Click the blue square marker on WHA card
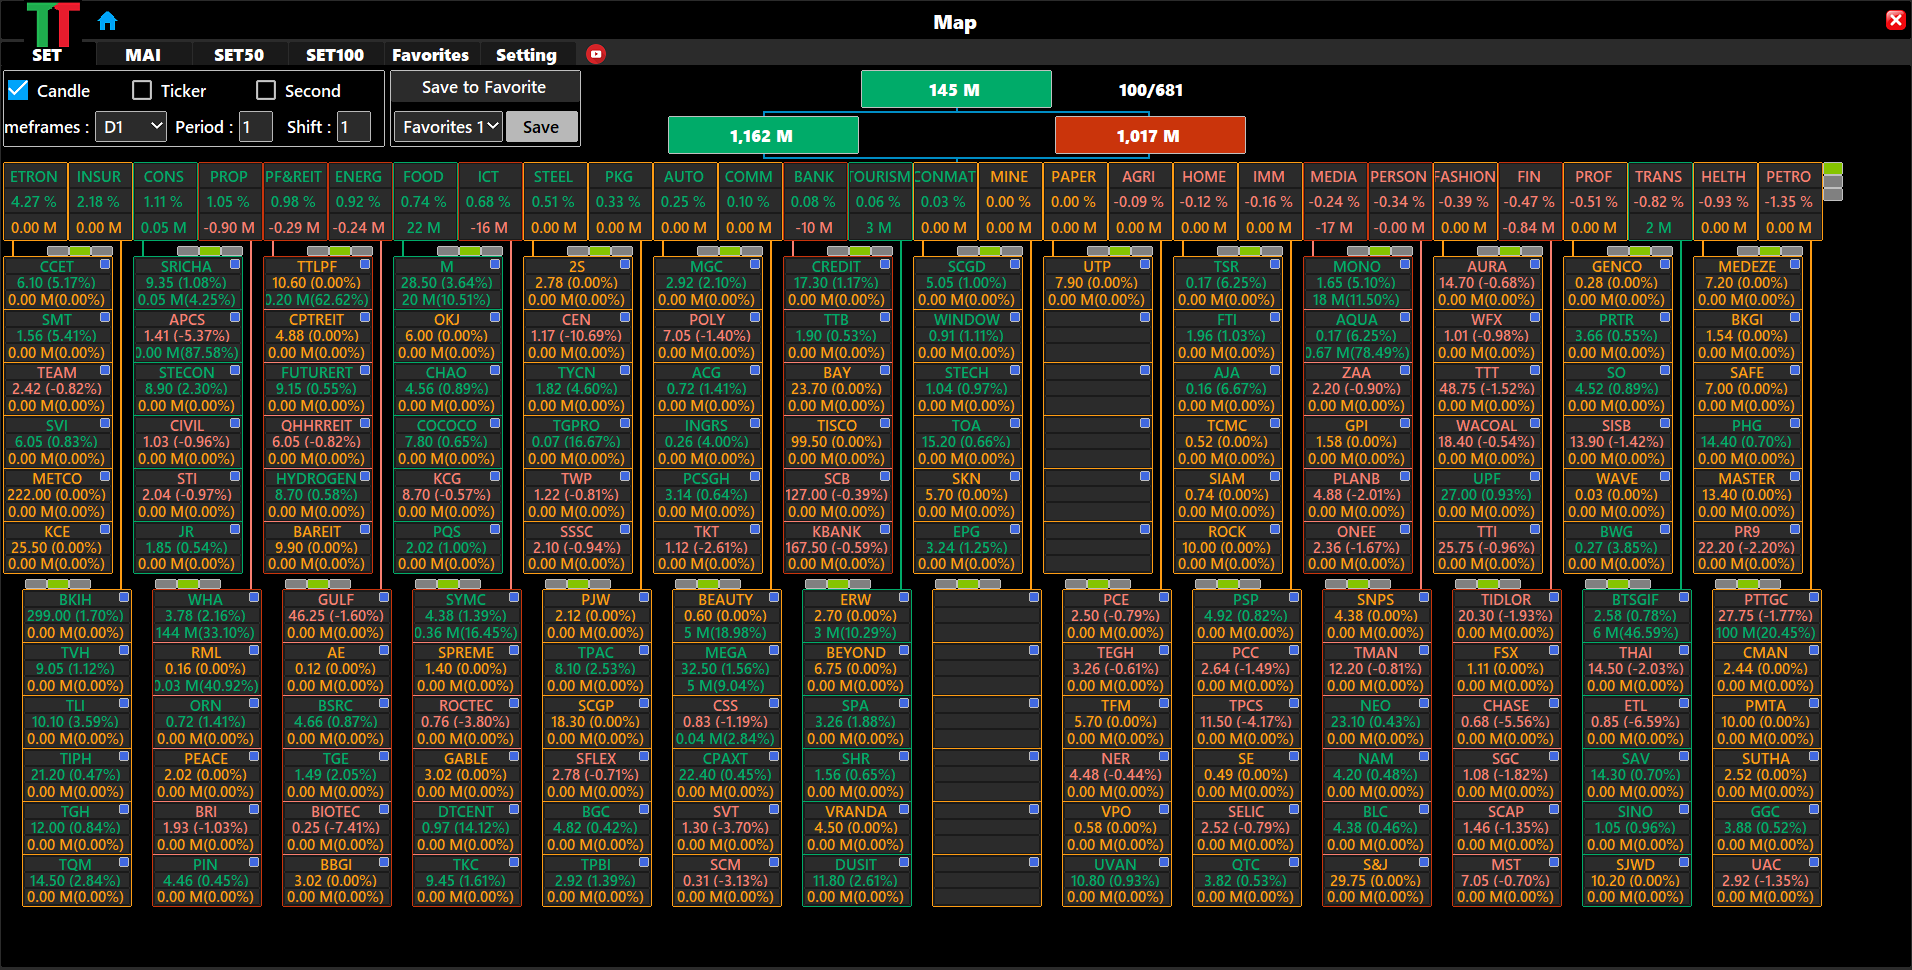This screenshot has width=1912, height=970. pyautogui.click(x=254, y=597)
